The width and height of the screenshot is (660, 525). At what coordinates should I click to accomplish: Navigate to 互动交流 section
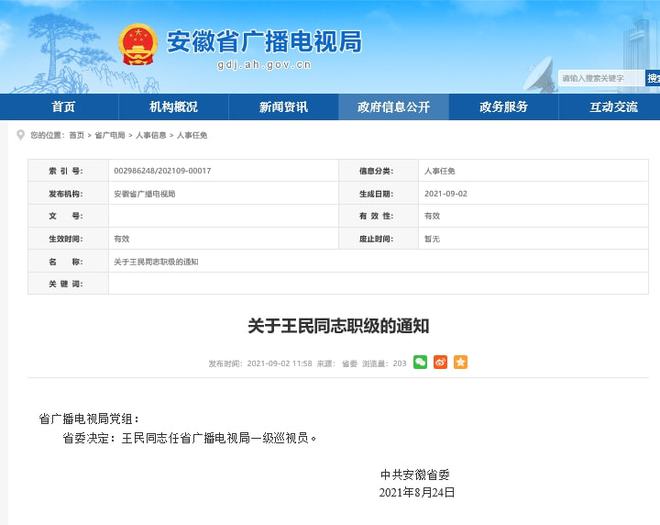point(613,107)
